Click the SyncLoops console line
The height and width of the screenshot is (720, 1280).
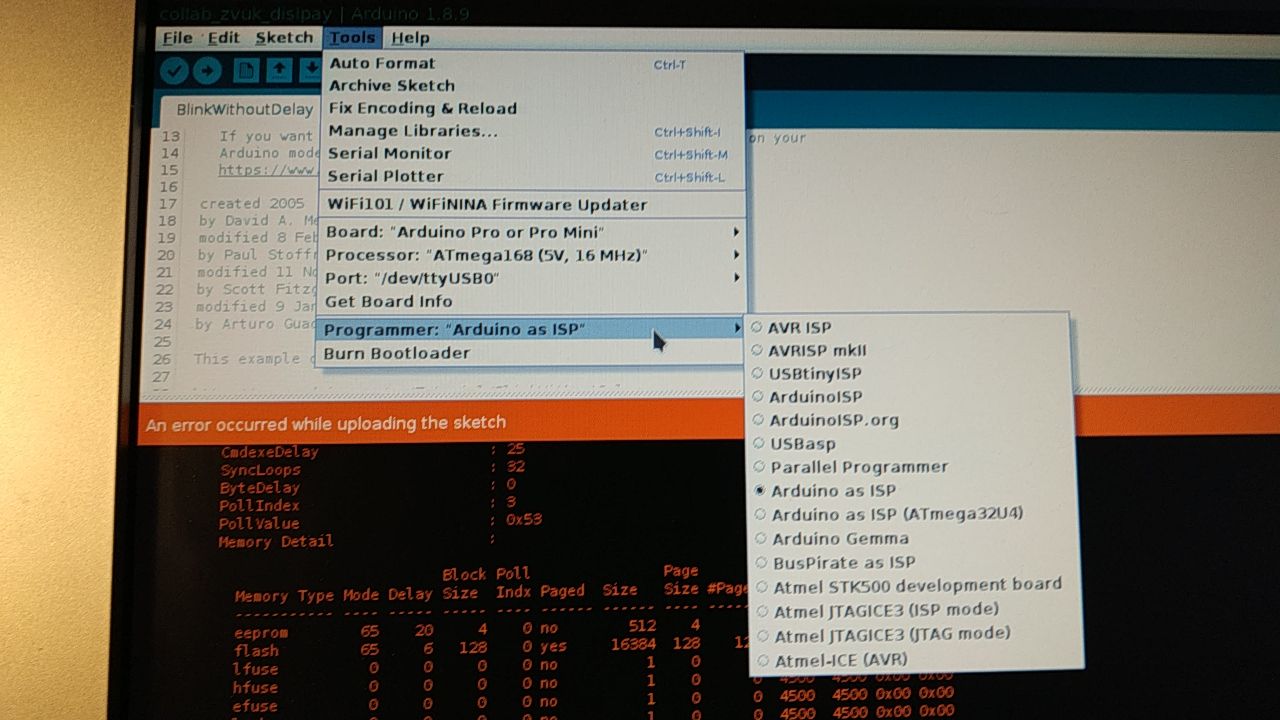372,469
